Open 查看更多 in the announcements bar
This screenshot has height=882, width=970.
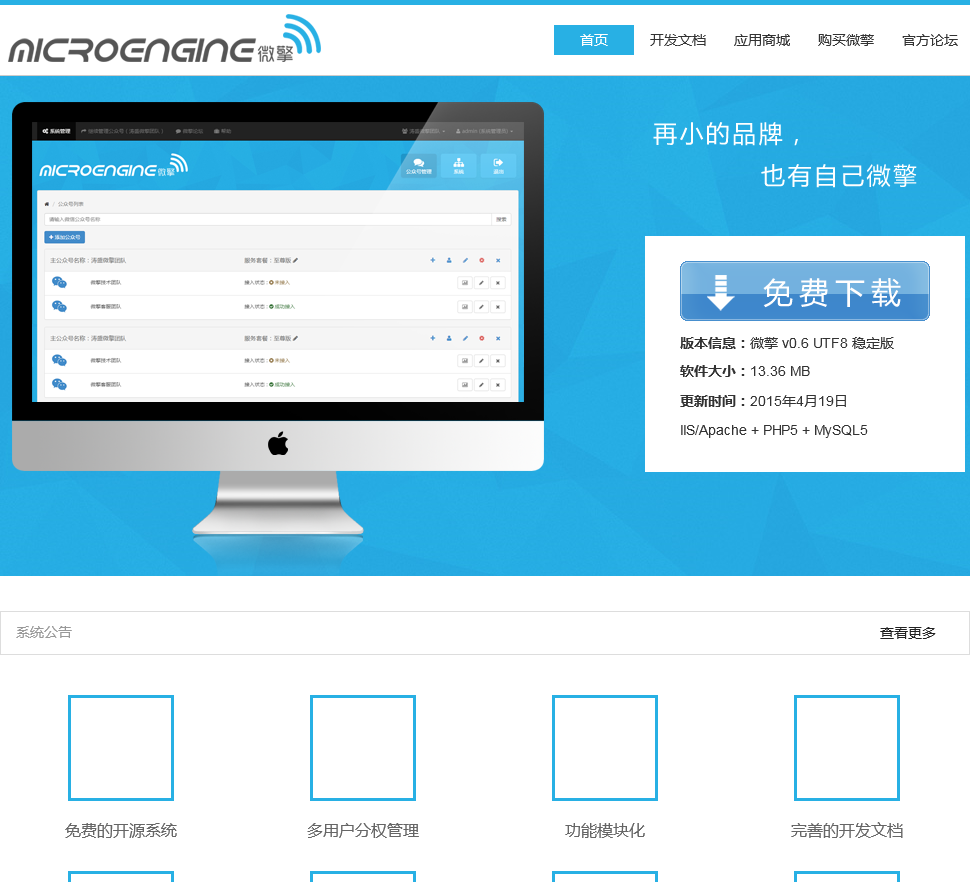click(x=908, y=633)
